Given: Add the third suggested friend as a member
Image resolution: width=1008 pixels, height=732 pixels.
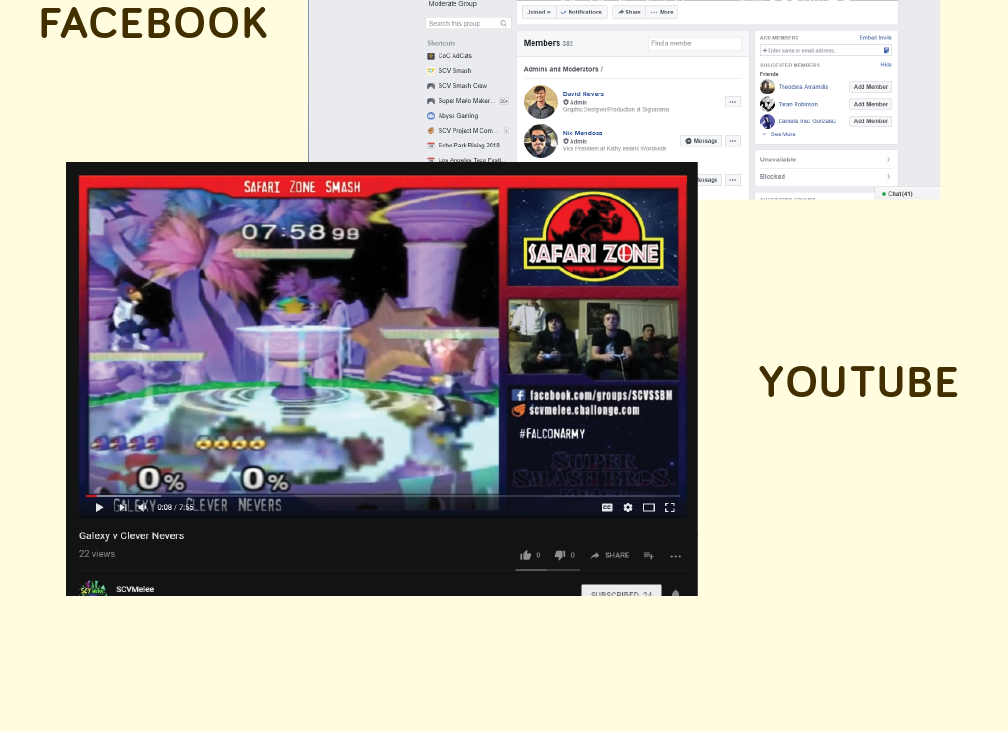Looking at the screenshot, I should tap(870, 121).
